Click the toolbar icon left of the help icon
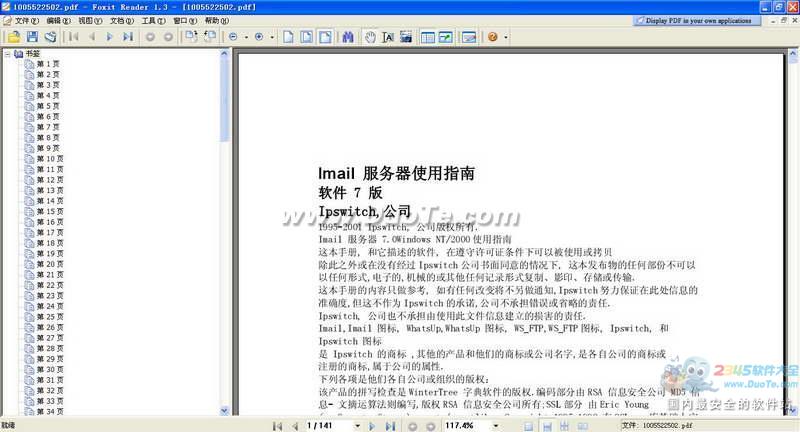The width and height of the screenshot is (800, 432). pyautogui.click(x=468, y=37)
